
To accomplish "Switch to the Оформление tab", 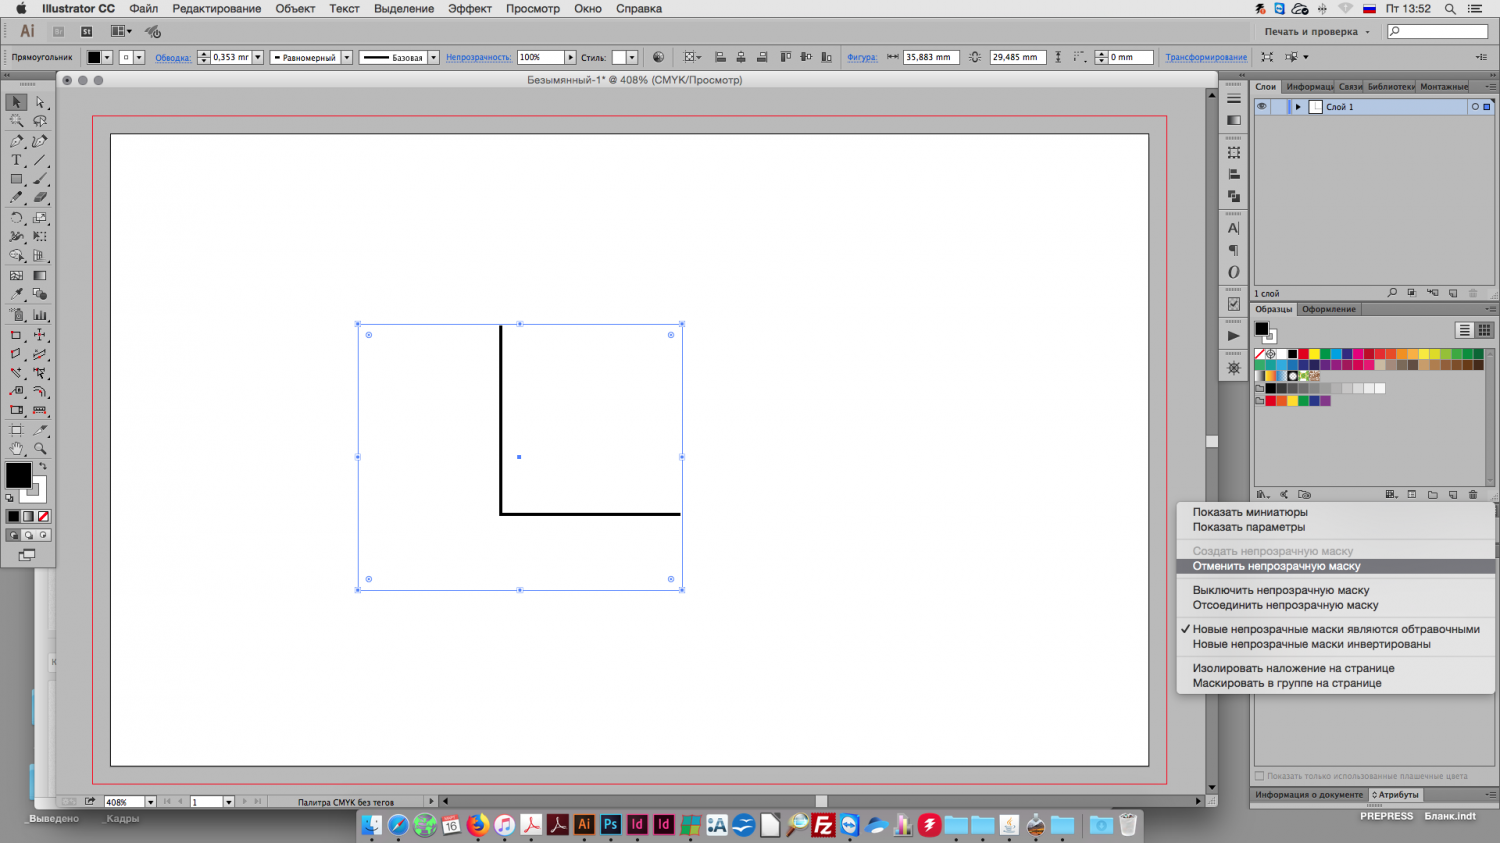I will 1328,309.
